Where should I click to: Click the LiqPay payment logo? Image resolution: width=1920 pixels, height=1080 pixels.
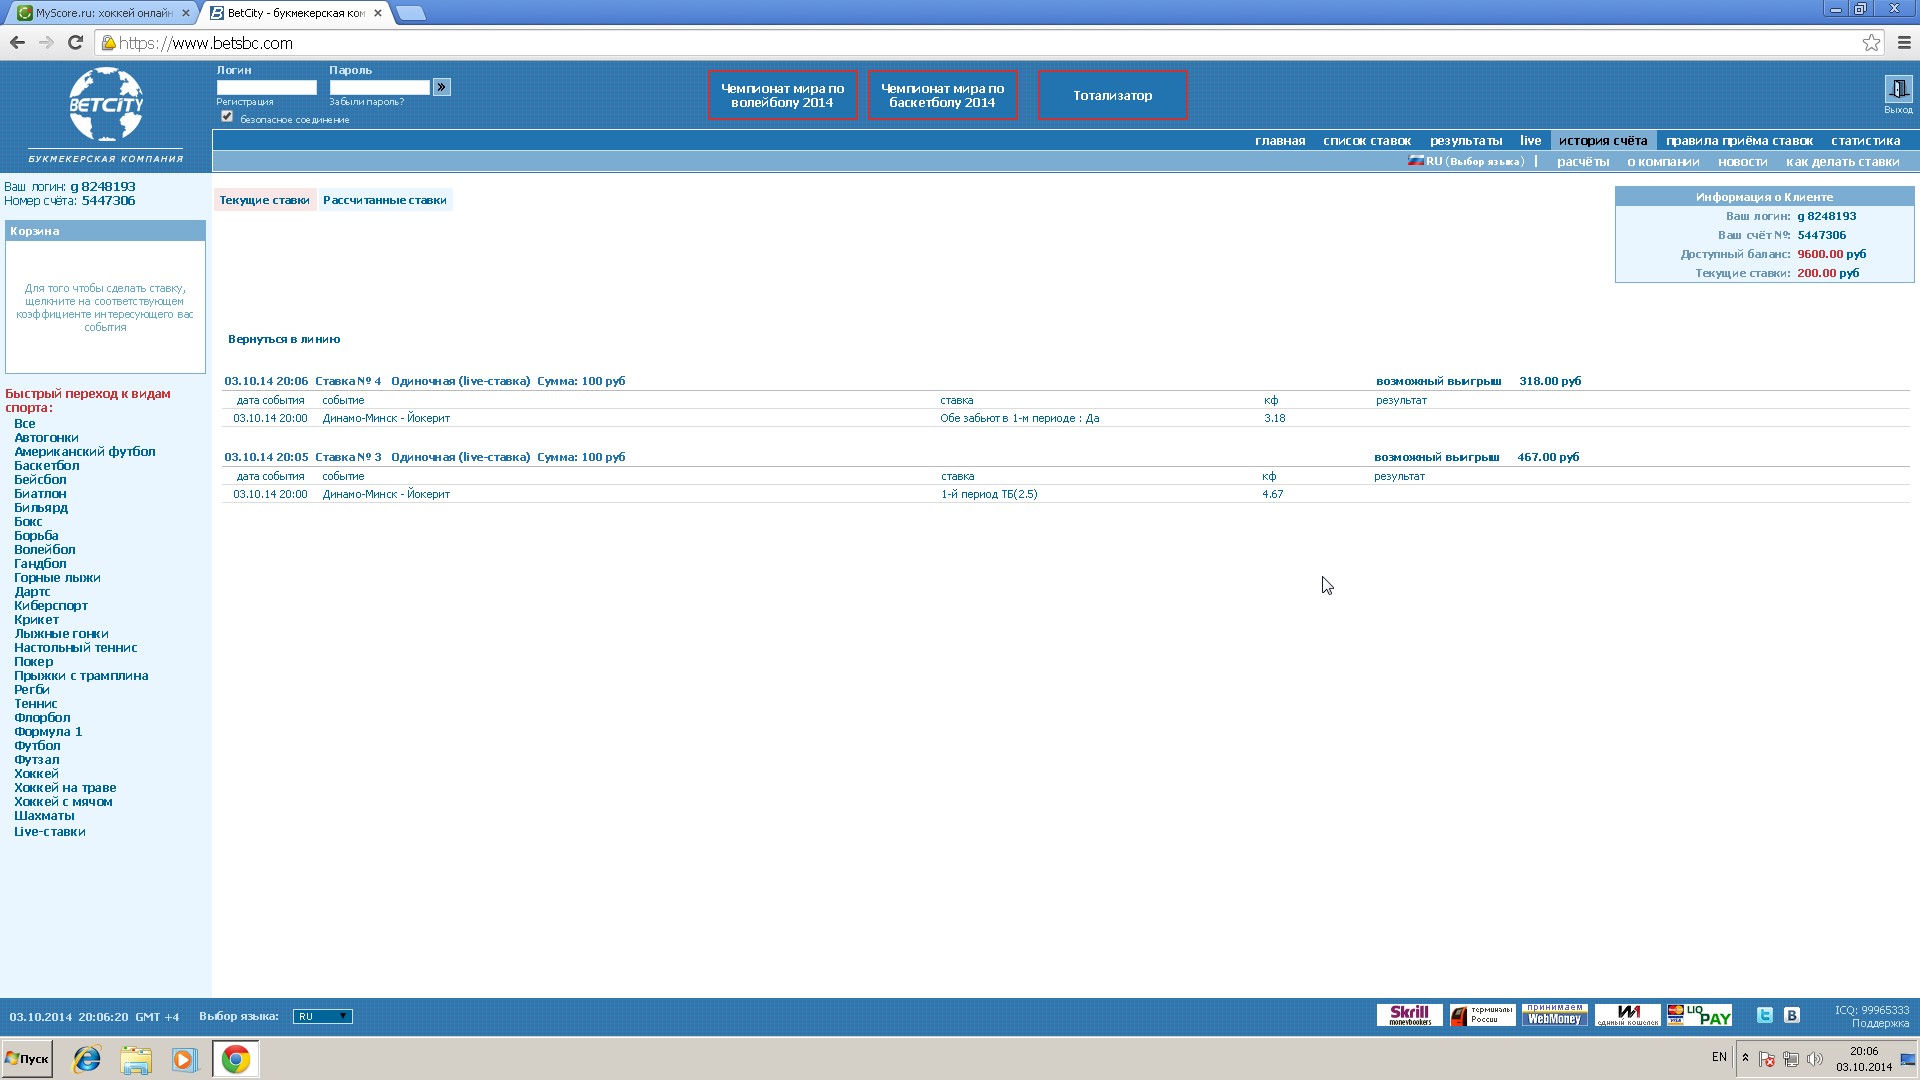tap(1699, 1016)
